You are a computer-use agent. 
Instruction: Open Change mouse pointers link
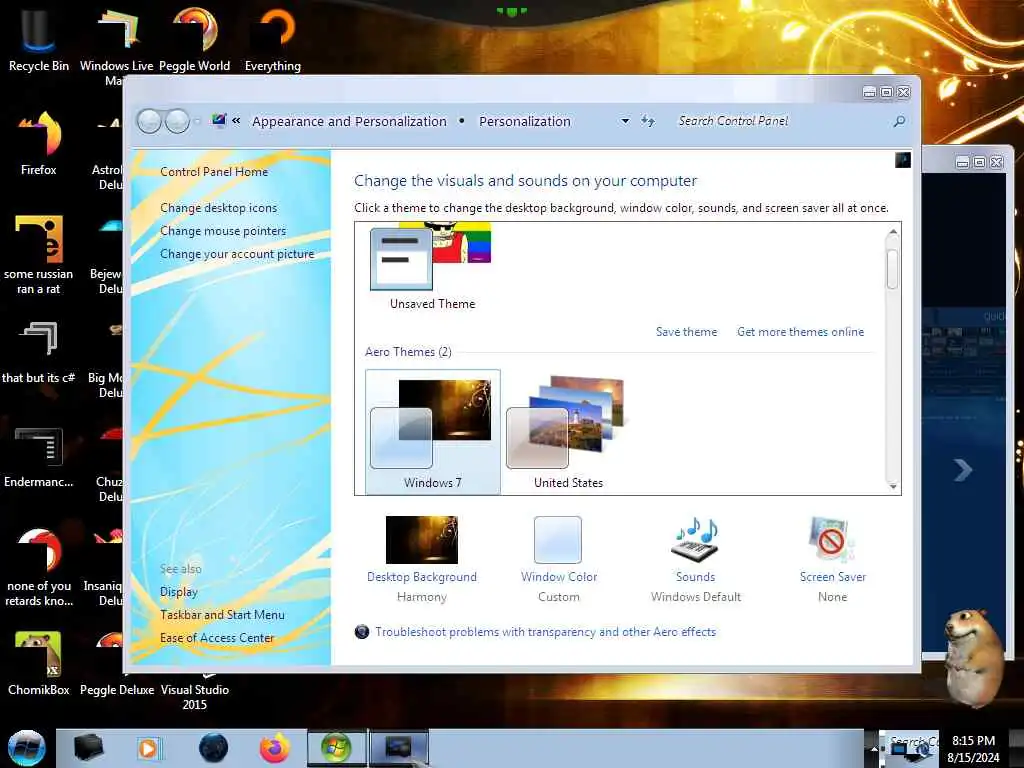point(223,231)
